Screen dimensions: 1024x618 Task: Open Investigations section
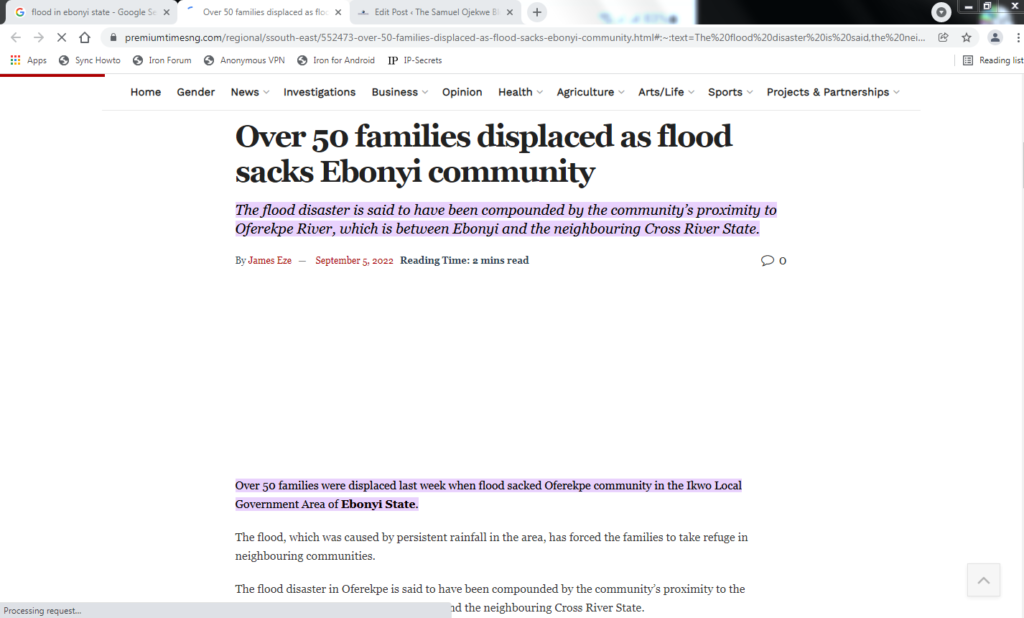pyautogui.click(x=319, y=92)
